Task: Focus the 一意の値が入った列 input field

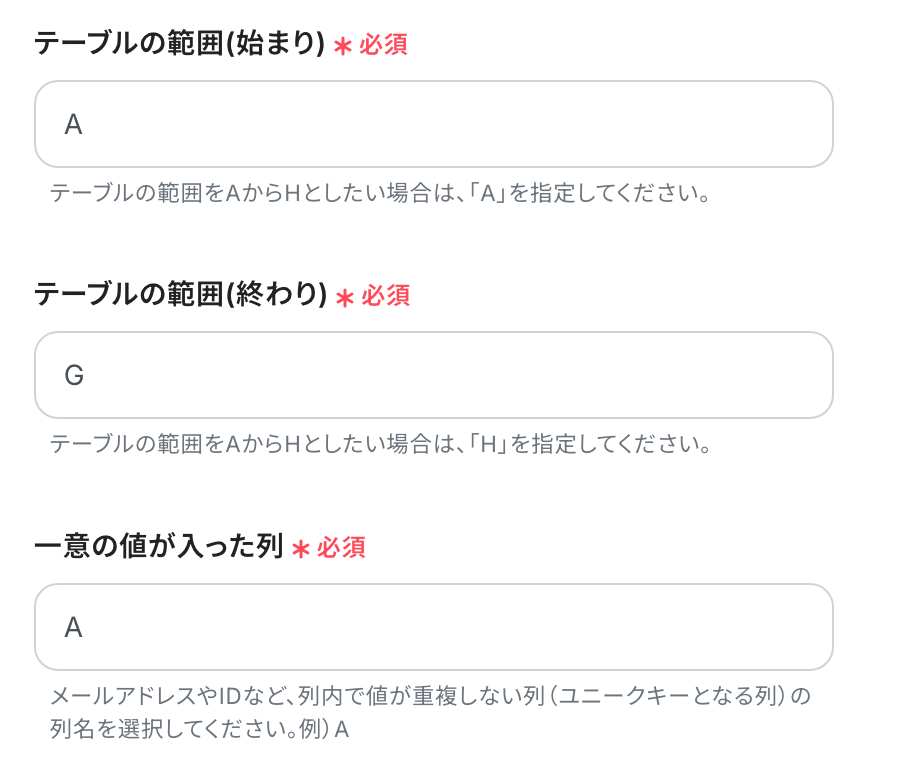Action: [x=434, y=627]
